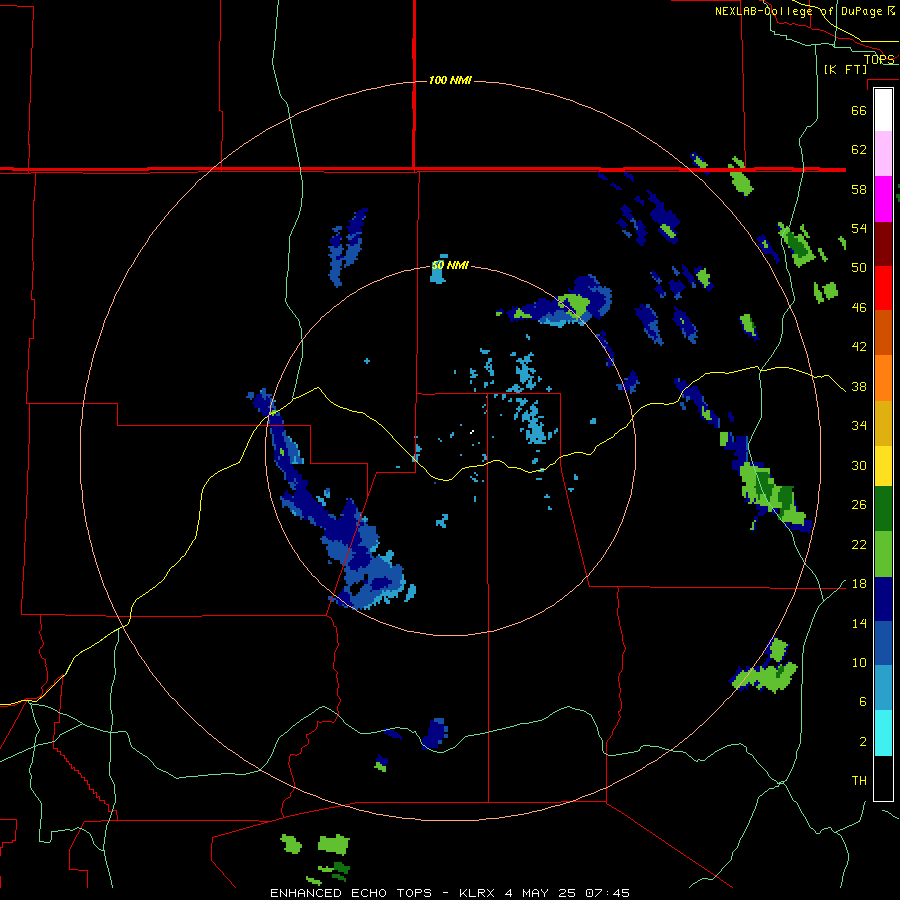Click the "NEXLAB-College of DuPage" credit text
The height and width of the screenshot is (900, 900).
coord(799,11)
